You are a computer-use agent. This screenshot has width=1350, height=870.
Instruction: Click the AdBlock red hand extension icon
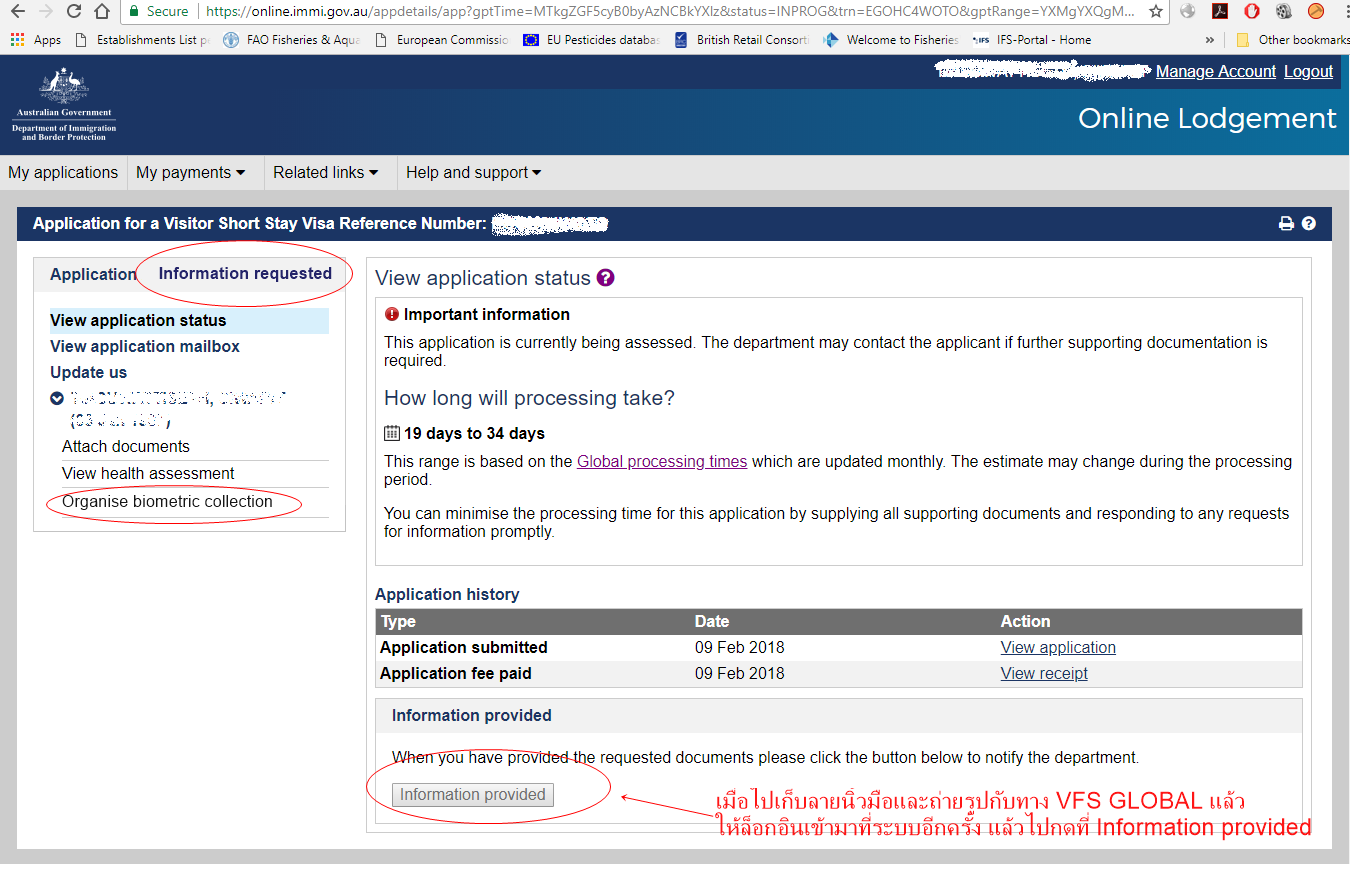point(1251,12)
